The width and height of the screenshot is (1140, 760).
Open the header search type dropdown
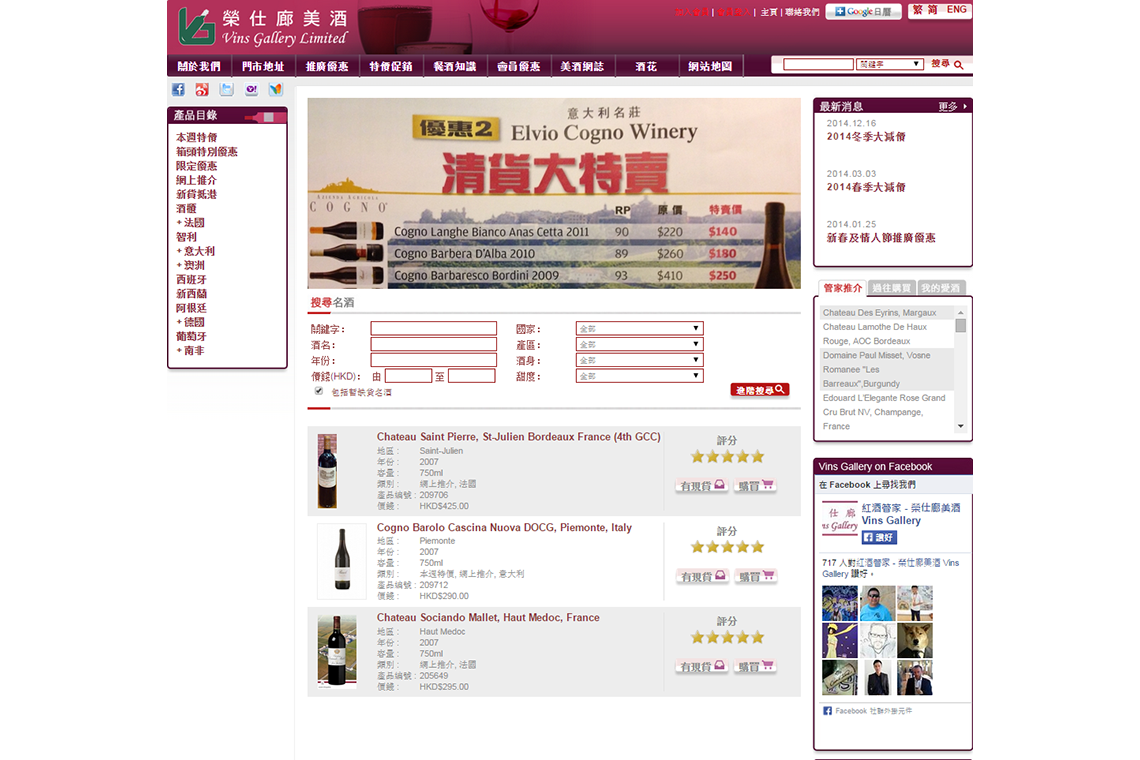pyautogui.click(x=890, y=64)
